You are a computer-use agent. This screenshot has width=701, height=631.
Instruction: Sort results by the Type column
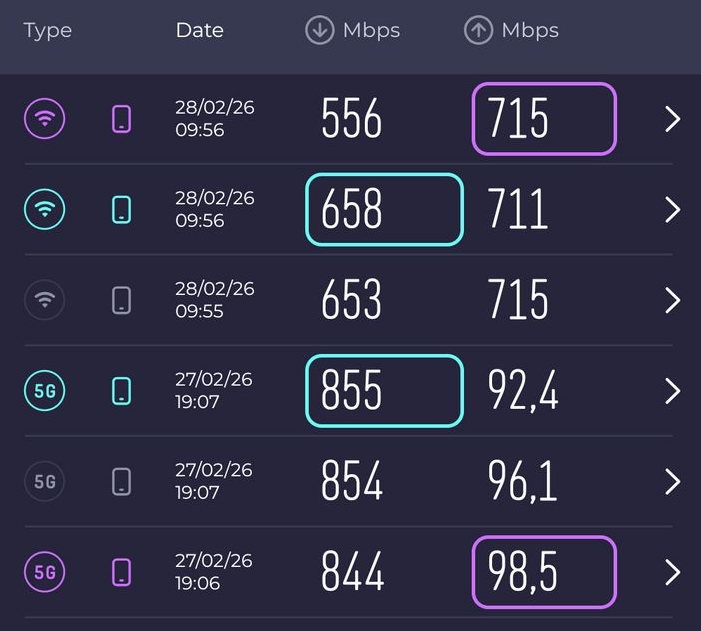tap(48, 31)
